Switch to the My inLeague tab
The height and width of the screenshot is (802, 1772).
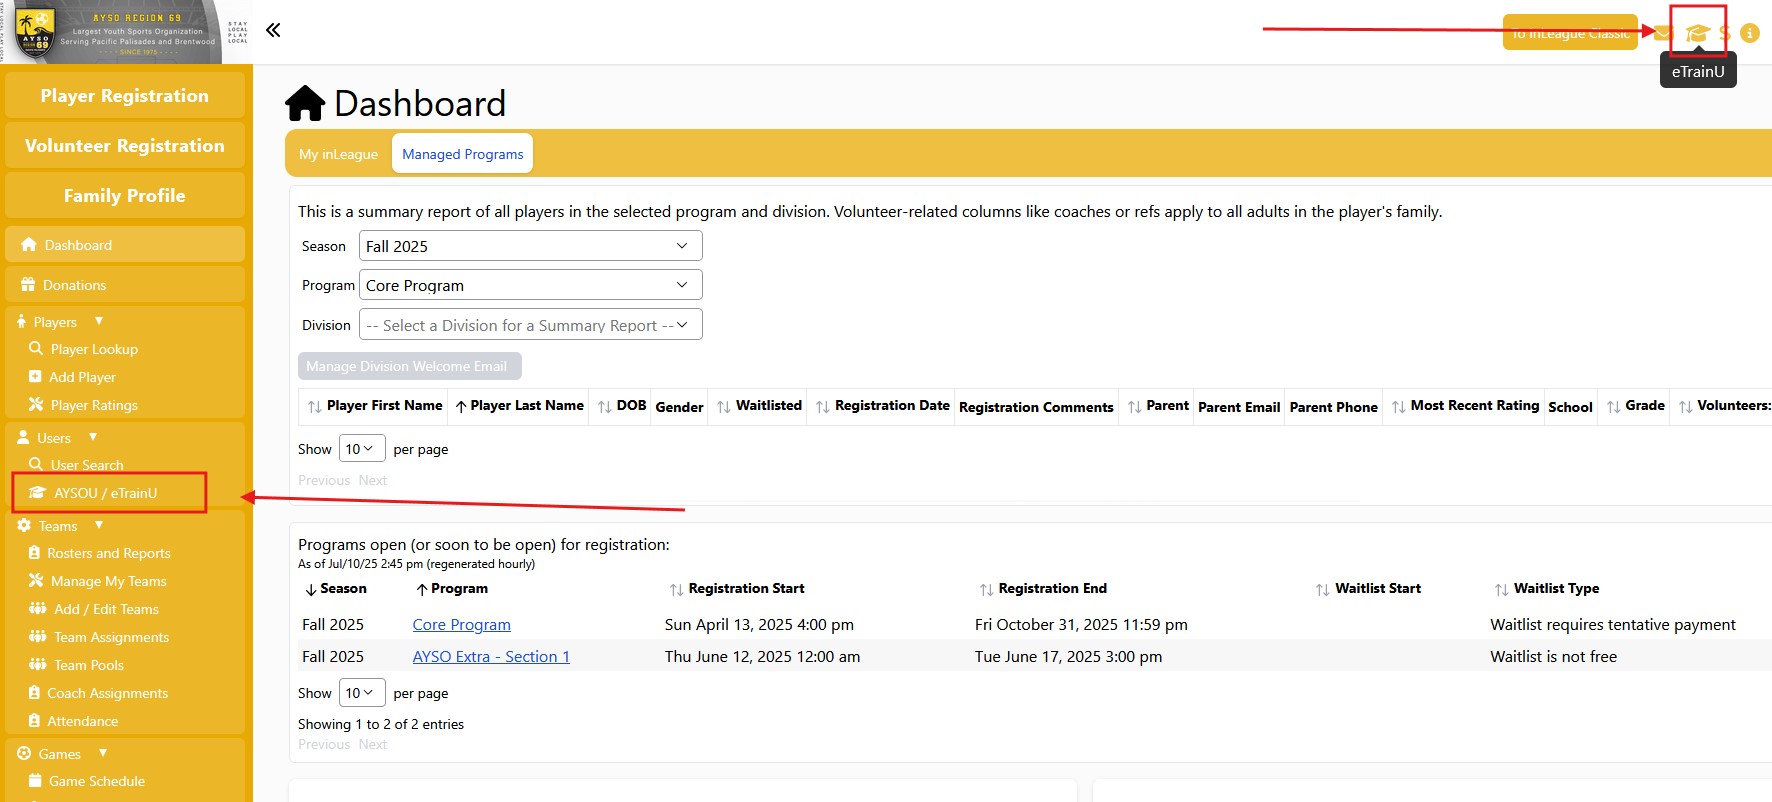pos(338,154)
